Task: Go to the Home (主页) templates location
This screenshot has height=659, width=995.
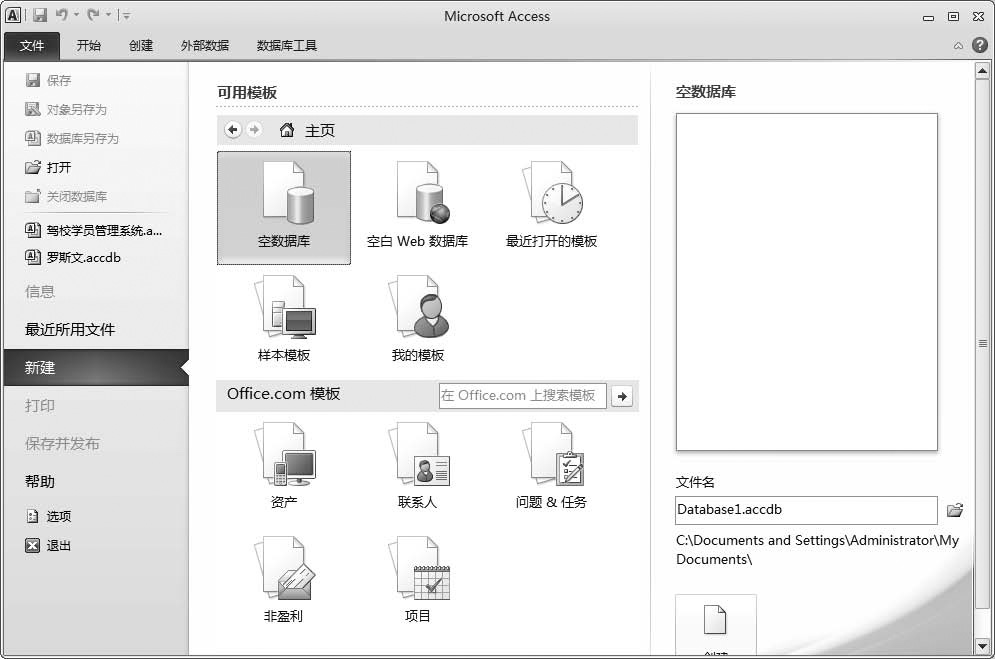Action: [307, 131]
